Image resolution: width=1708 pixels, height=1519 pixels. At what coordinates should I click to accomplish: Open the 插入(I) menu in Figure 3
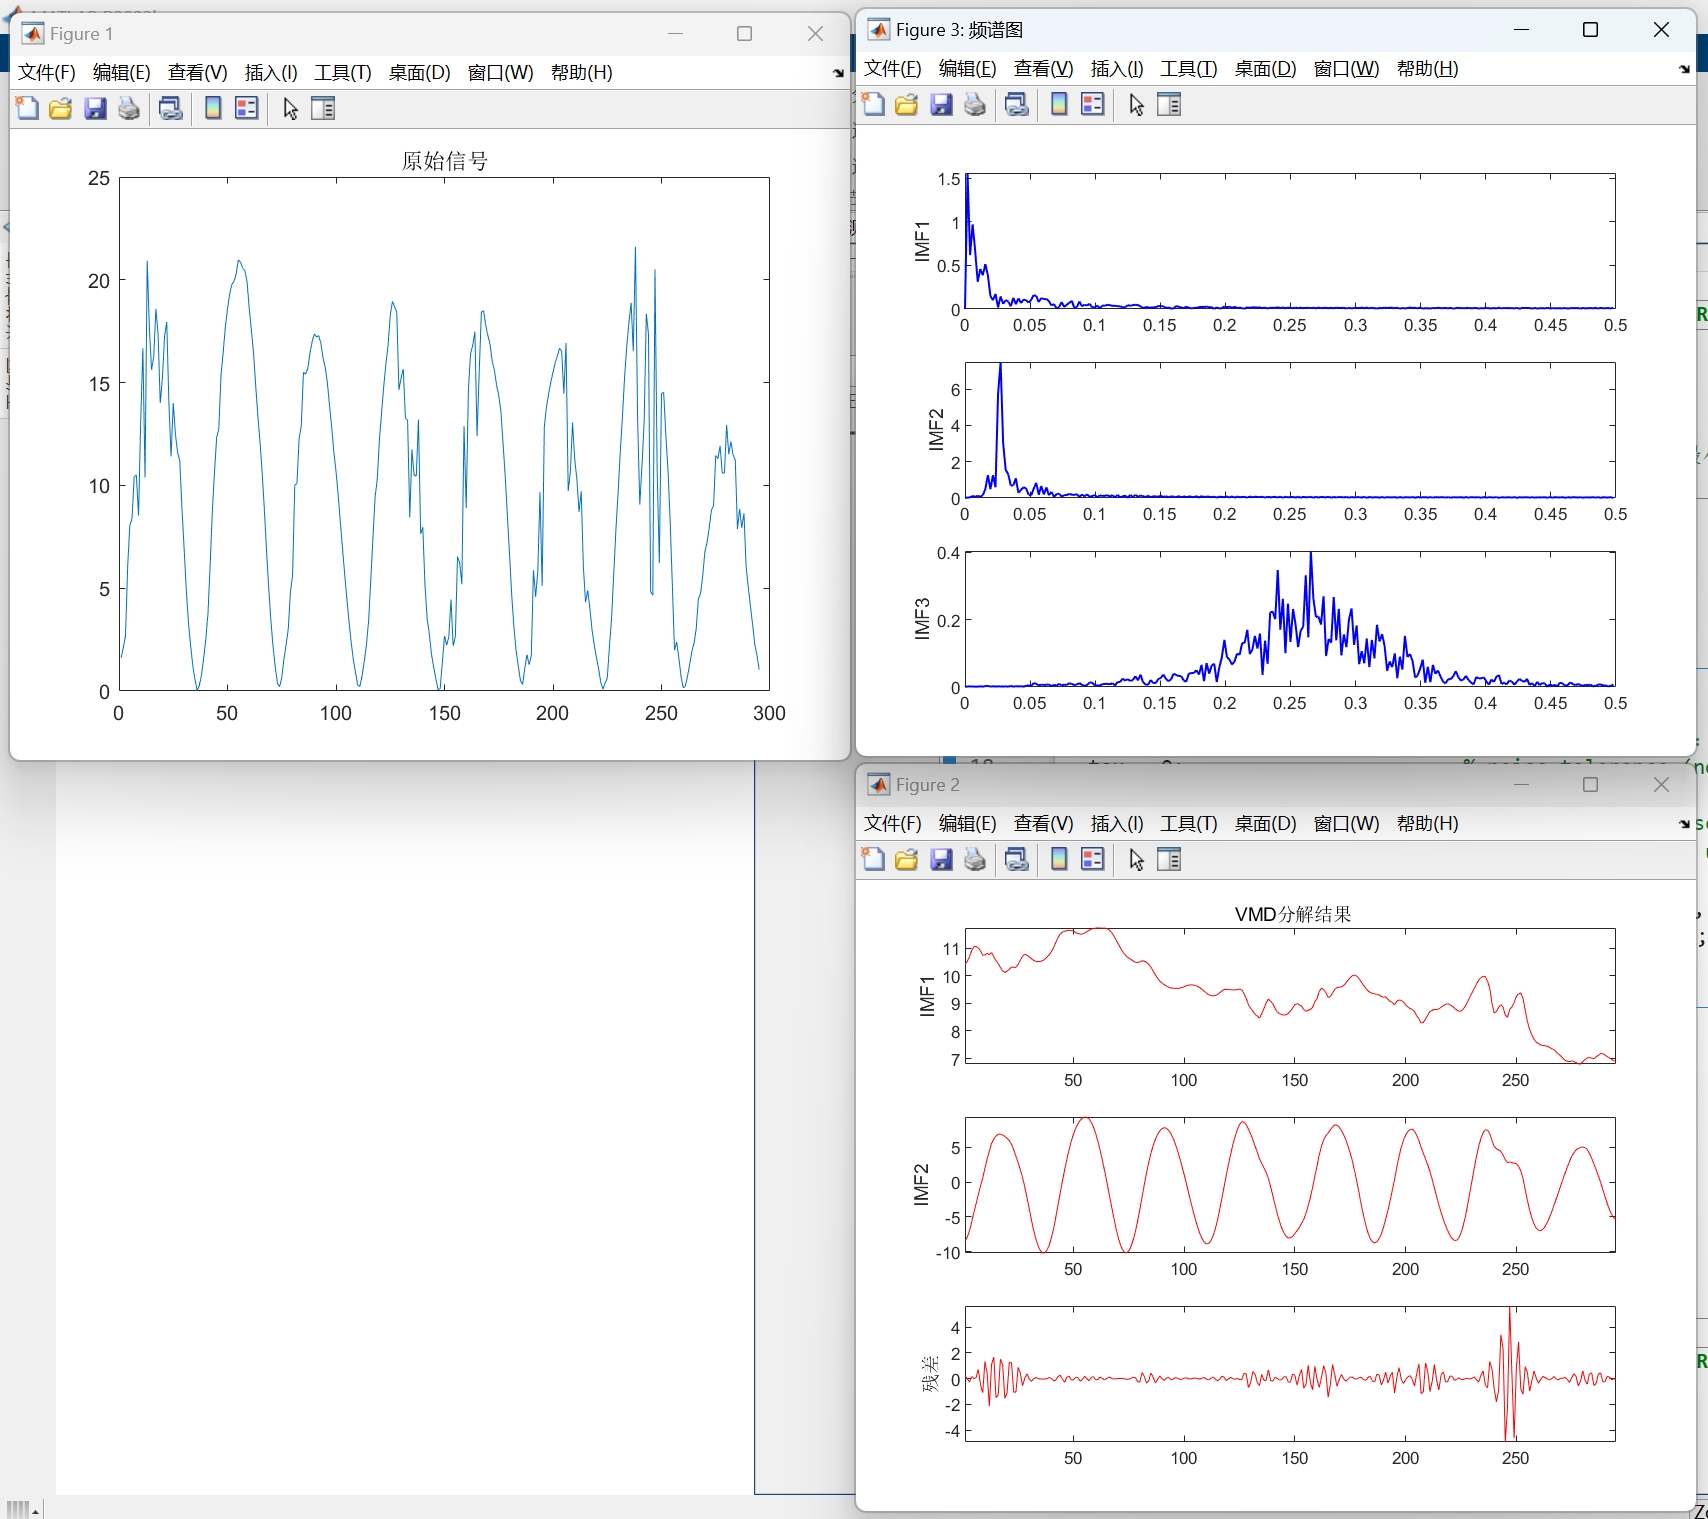[x=1116, y=69]
